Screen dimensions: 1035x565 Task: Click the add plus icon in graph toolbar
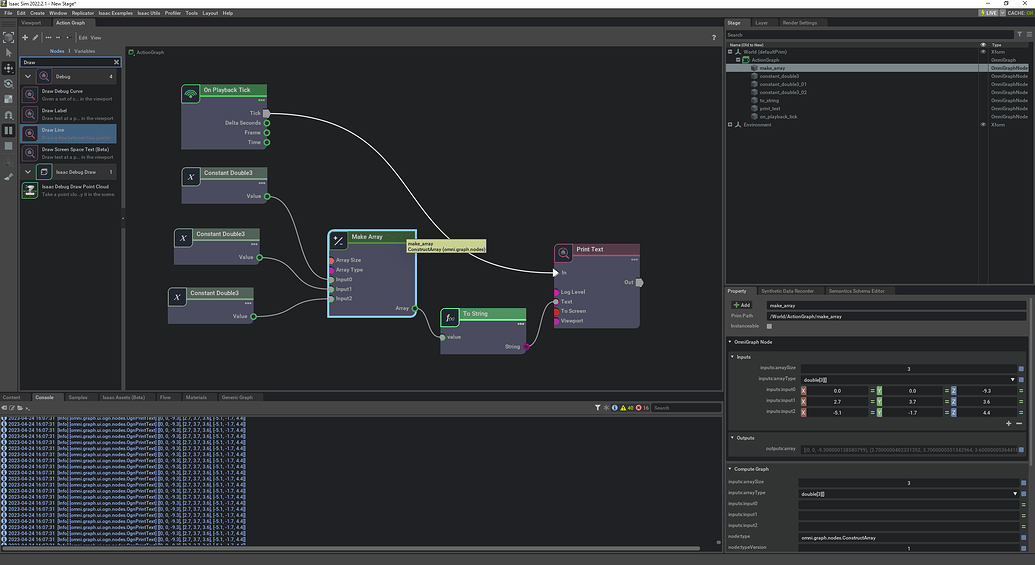point(25,37)
